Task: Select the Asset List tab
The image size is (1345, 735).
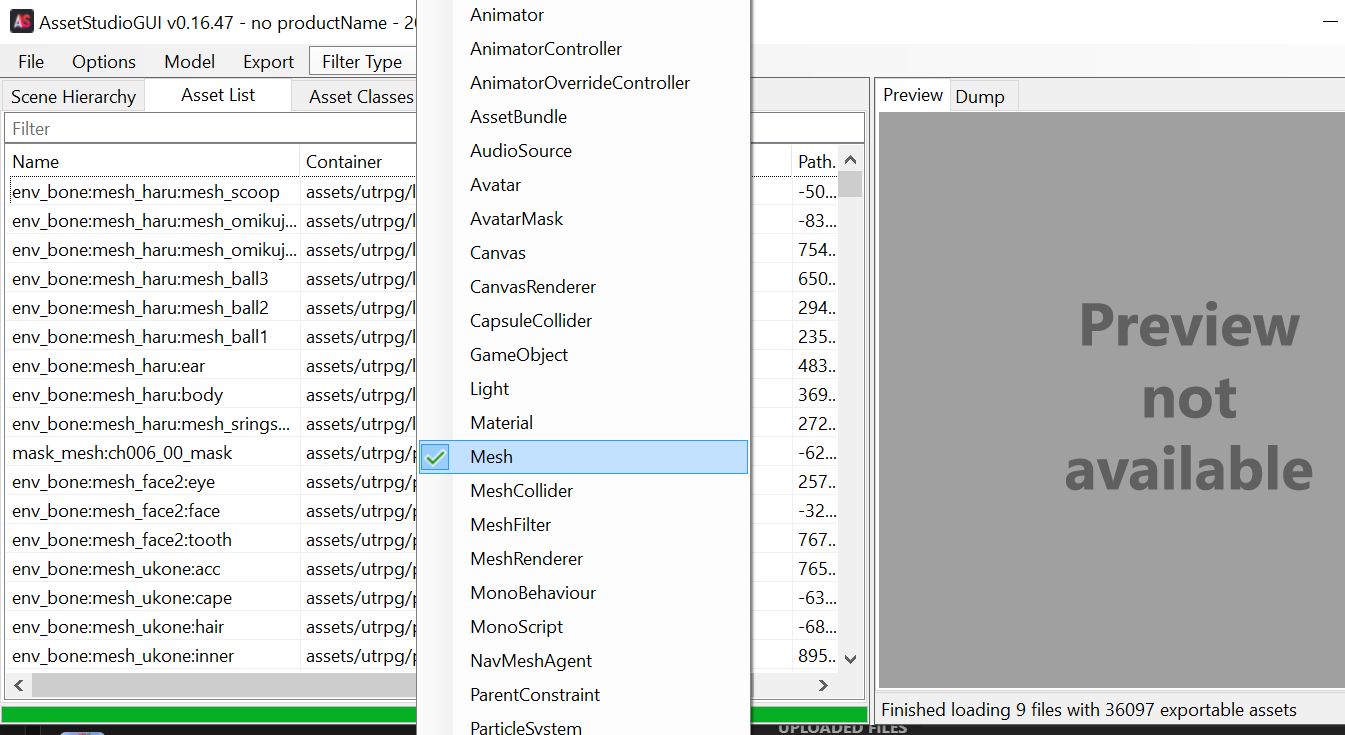Action: [218, 95]
